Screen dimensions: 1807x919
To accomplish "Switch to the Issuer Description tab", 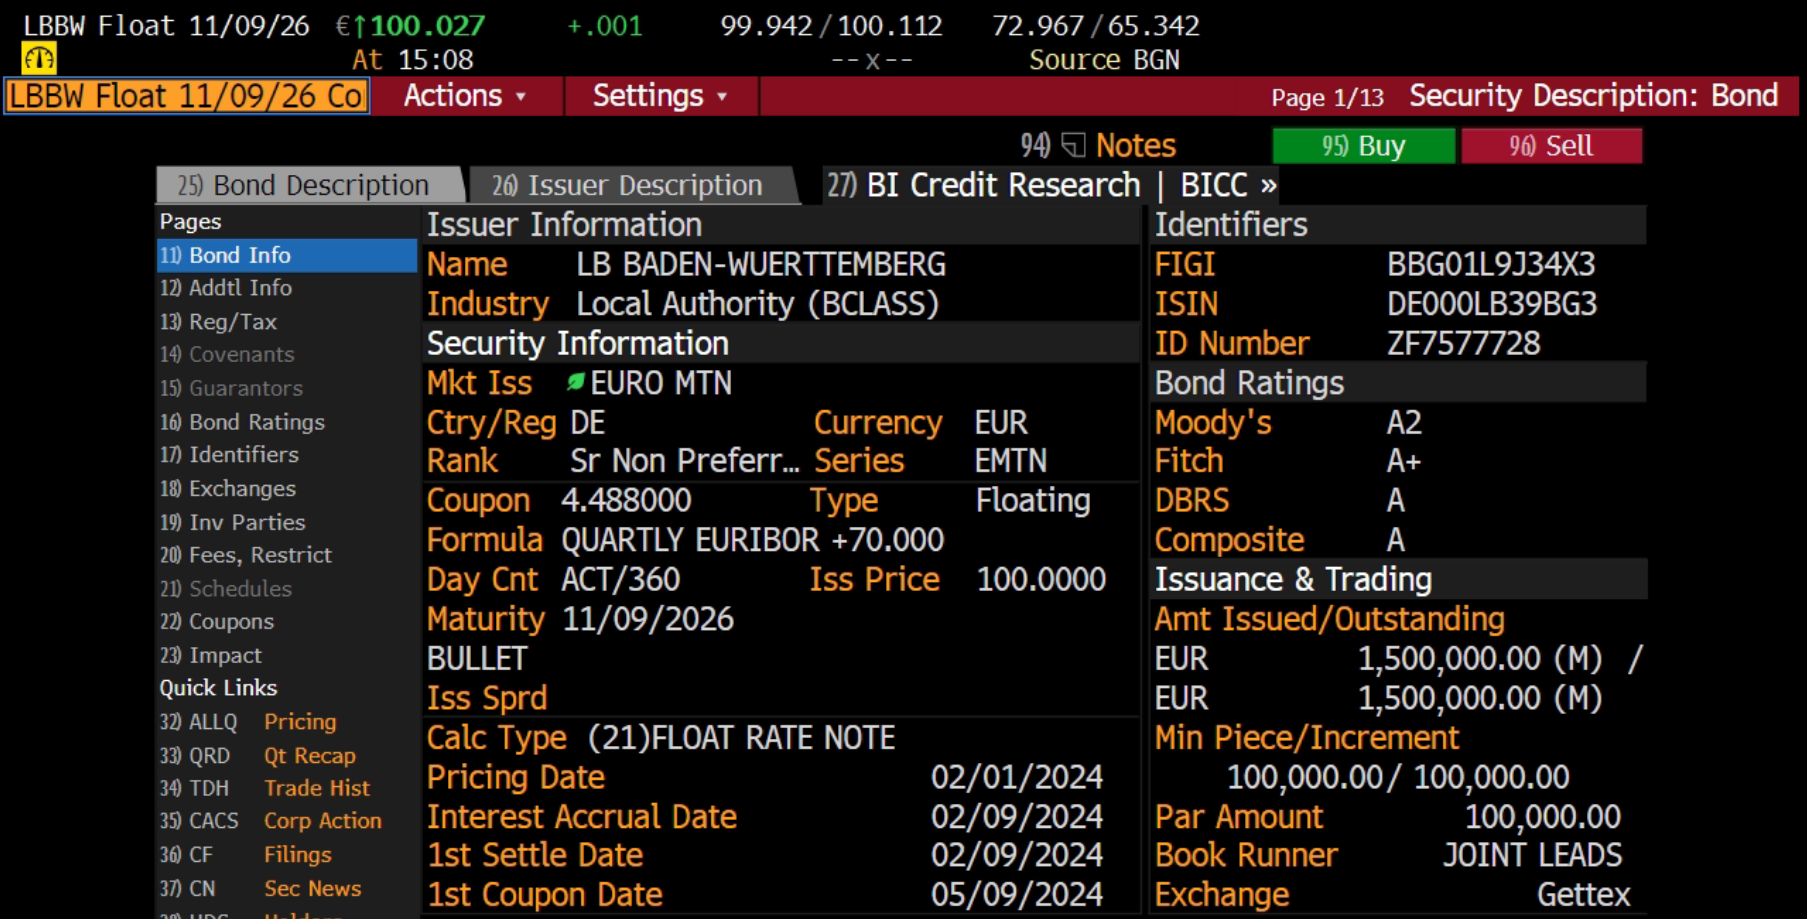I will (x=633, y=185).
